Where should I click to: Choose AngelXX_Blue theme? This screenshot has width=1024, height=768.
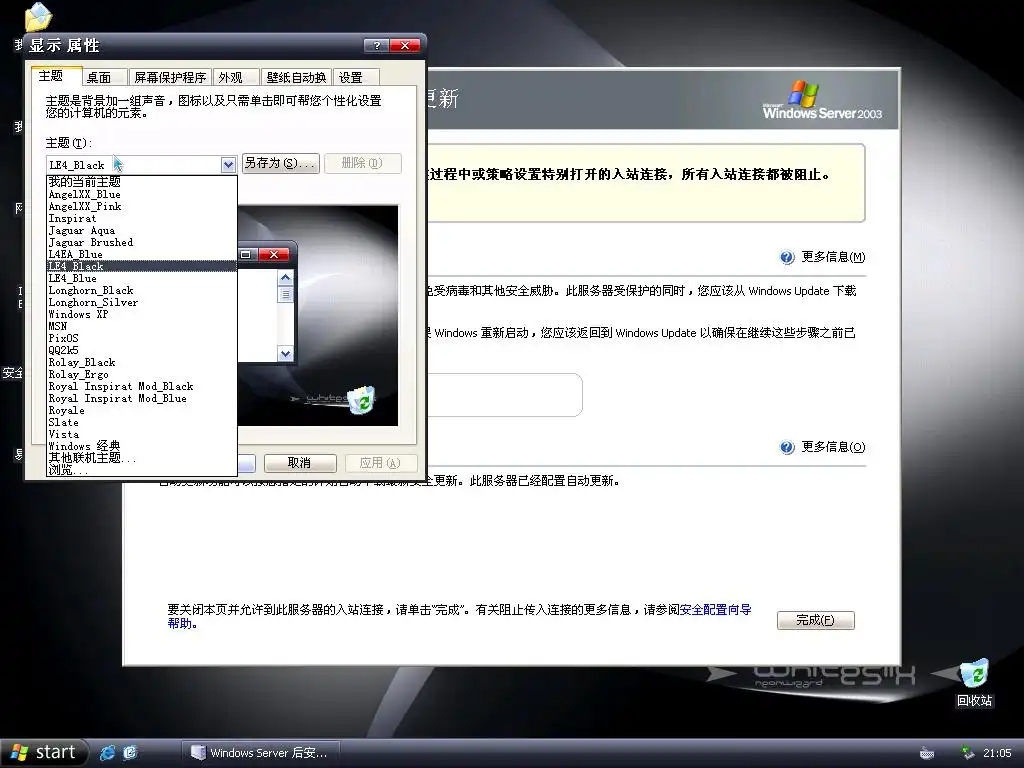142,194
